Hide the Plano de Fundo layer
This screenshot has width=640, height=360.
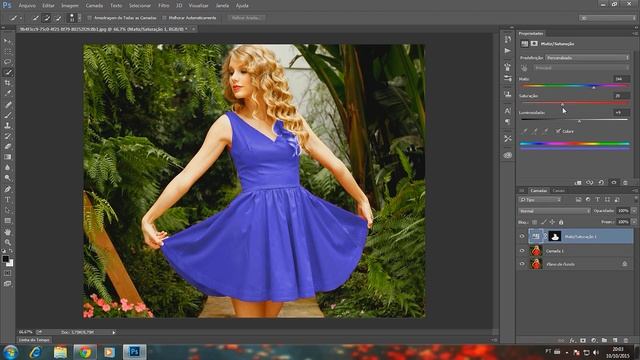pos(522,264)
